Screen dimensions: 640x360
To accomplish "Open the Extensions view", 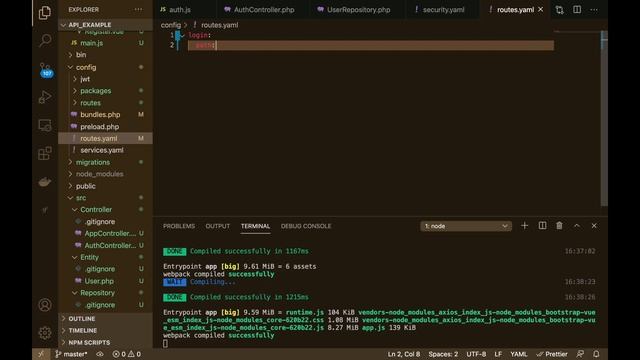I will (44, 153).
